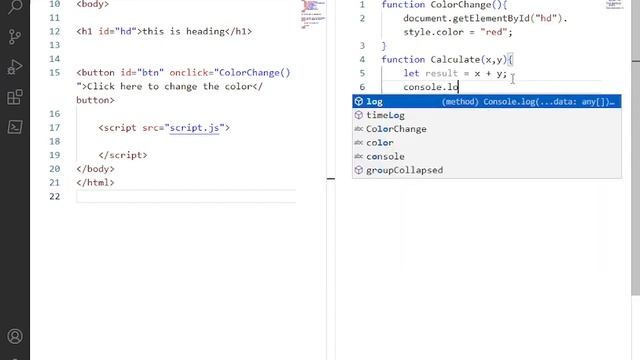Click the '</html>' closing tag
This screenshot has height=360, width=640.
coord(95,182)
